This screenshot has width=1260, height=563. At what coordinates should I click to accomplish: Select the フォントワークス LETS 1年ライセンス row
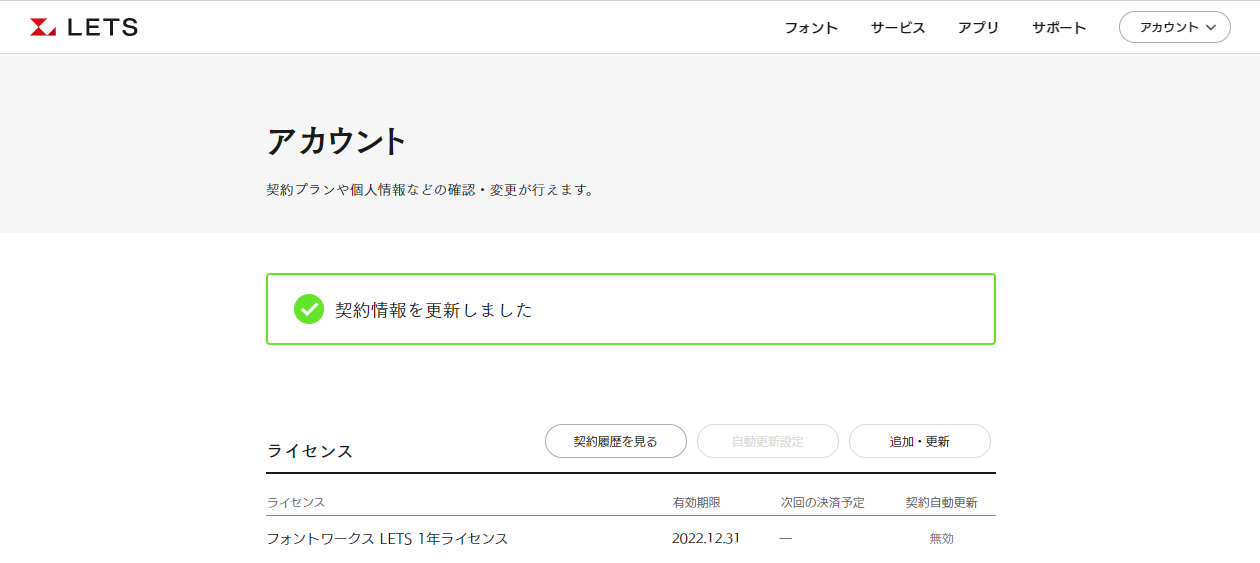click(x=387, y=538)
